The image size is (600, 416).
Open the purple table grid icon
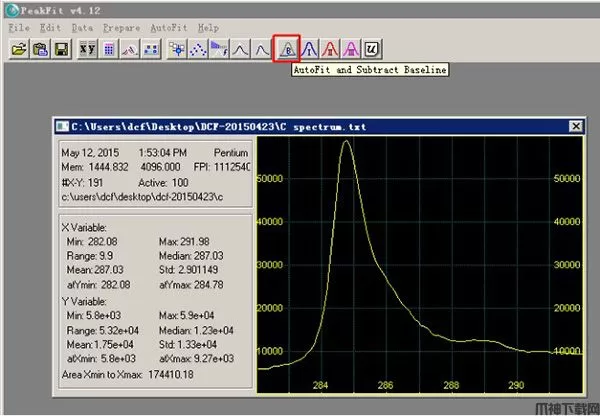pyautogui.click(x=109, y=48)
